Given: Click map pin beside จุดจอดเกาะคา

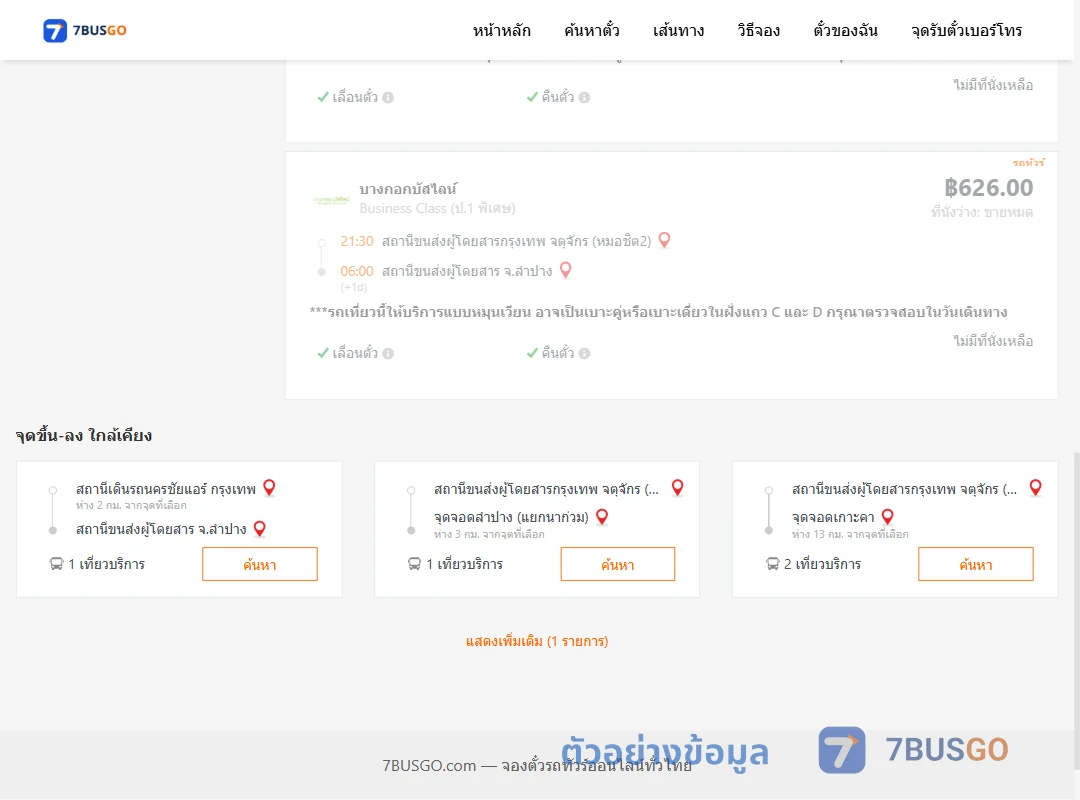Looking at the screenshot, I should click(x=887, y=517).
